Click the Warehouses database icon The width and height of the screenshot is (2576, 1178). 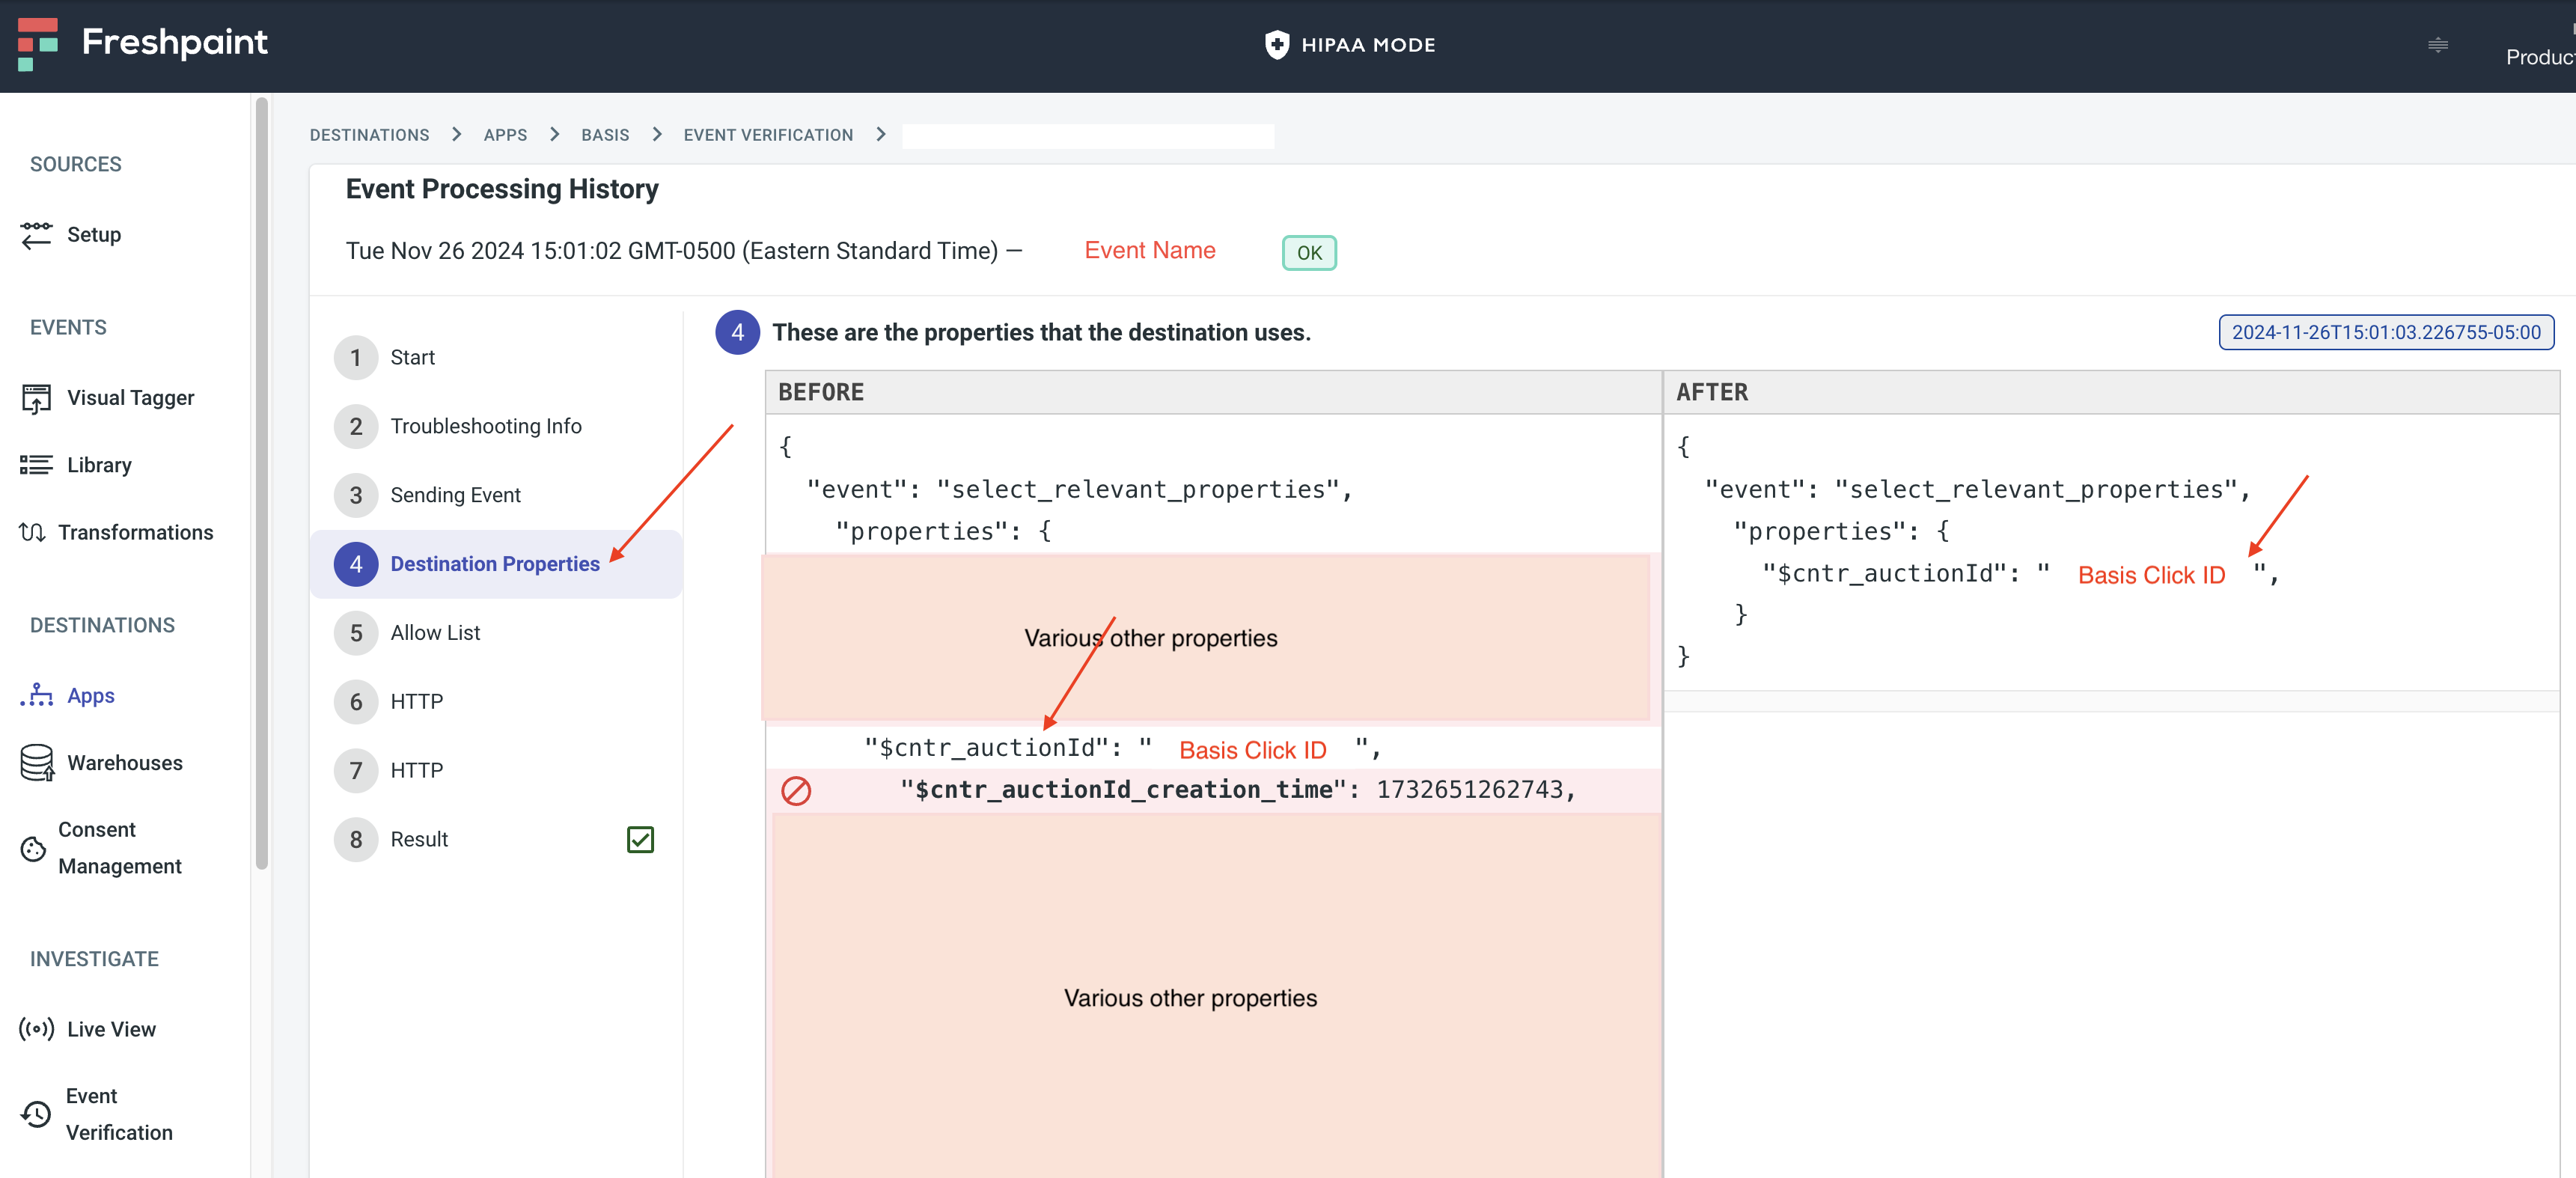click(x=37, y=763)
